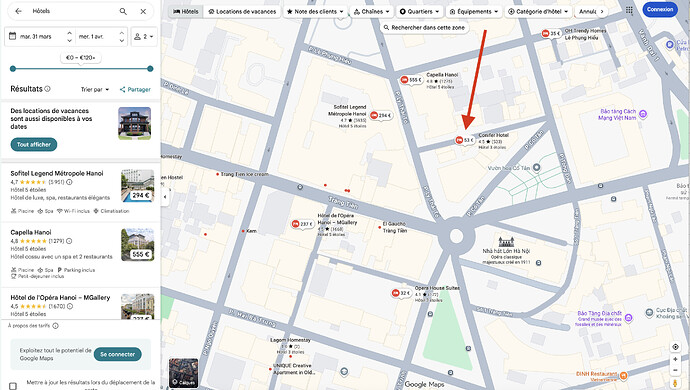Viewport: 690px width, 390px height.
Task: Step check-out date mer. 1 avr. forward
Action: pos(122,33)
